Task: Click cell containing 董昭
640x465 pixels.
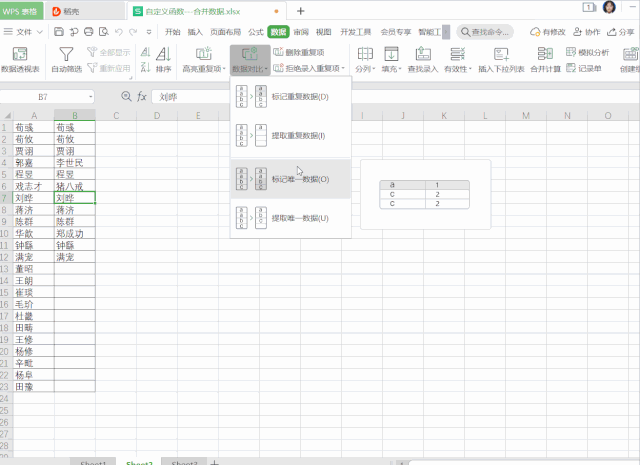Action: (34, 269)
